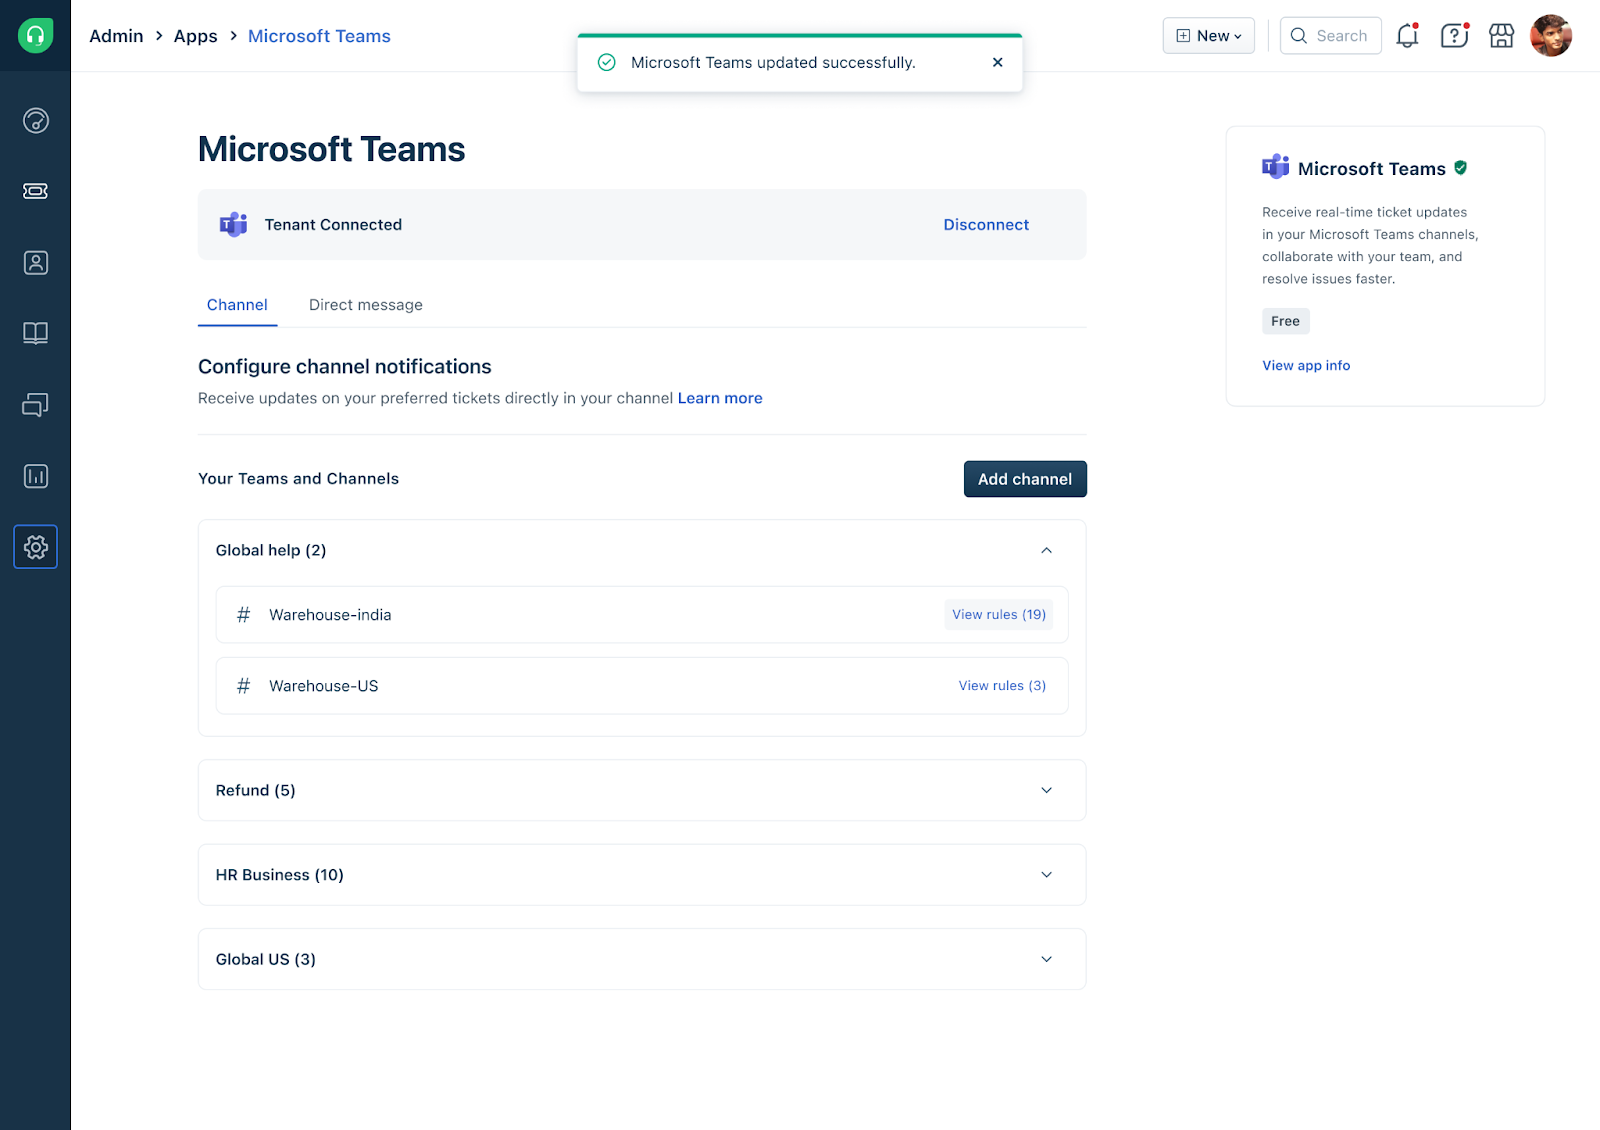Click the green check icon in toast

606,62
